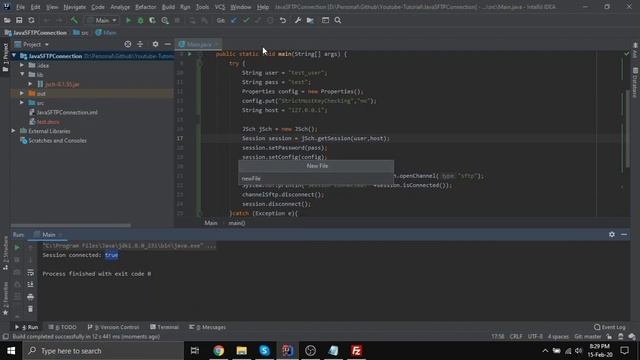The width and height of the screenshot is (640, 360).
Task: Open Project Structure toolbar icon
Action: [310, 20]
